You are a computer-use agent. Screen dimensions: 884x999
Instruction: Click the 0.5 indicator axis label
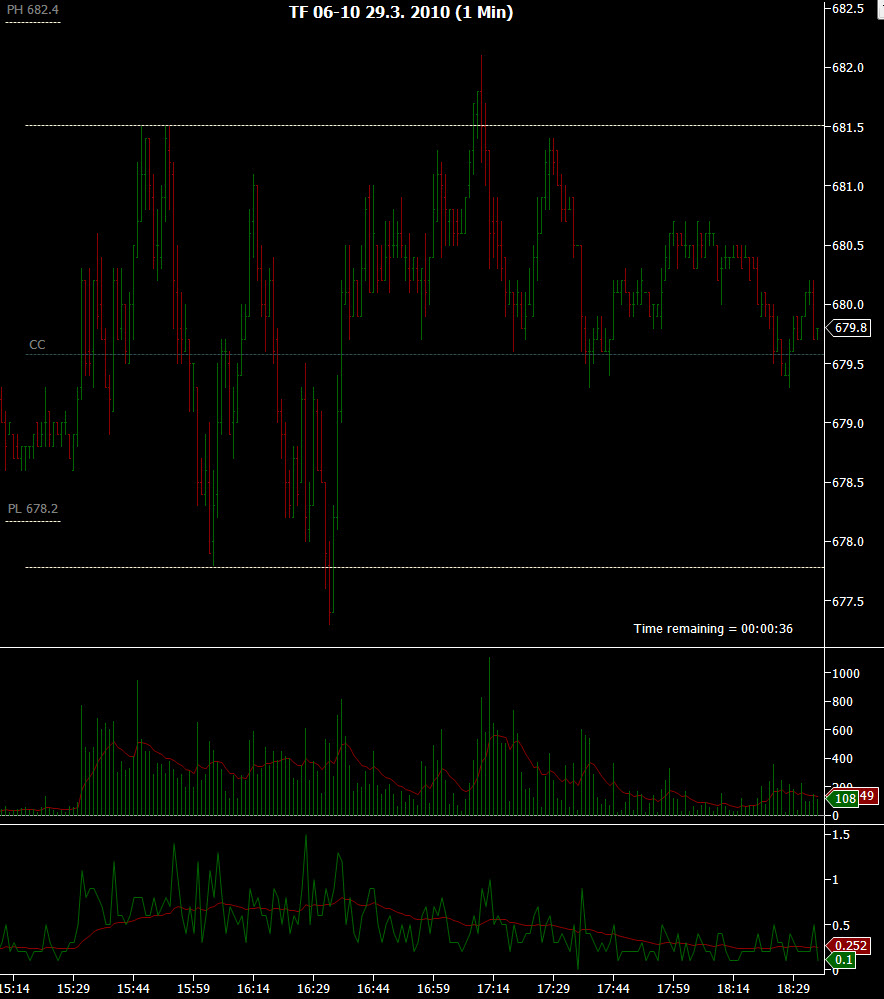[x=841, y=925]
